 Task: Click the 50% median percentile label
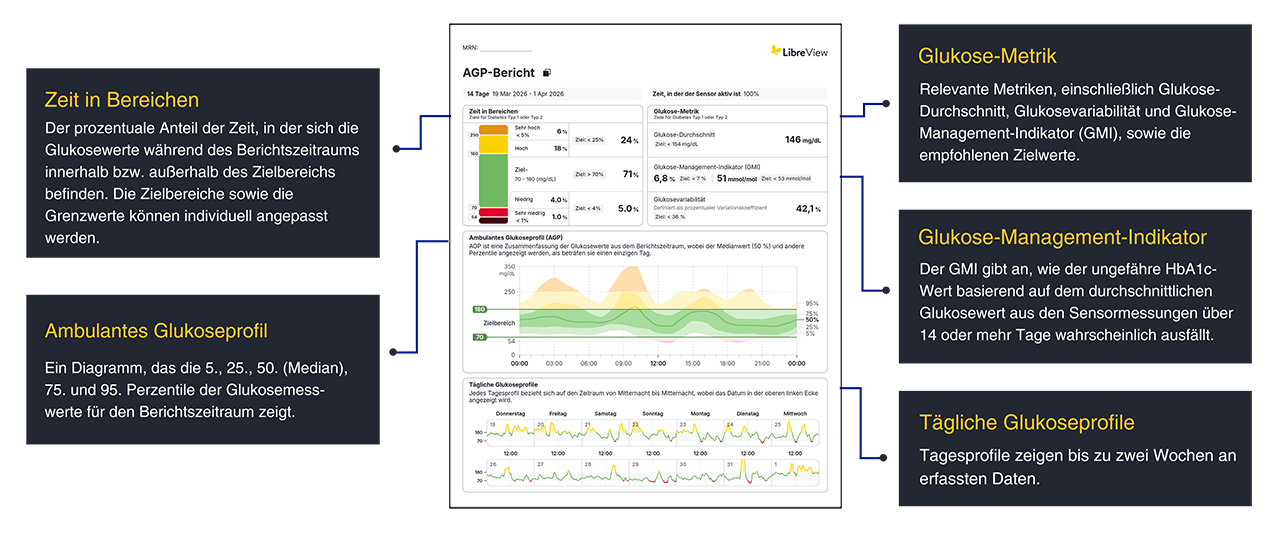click(x=811, y=320)
